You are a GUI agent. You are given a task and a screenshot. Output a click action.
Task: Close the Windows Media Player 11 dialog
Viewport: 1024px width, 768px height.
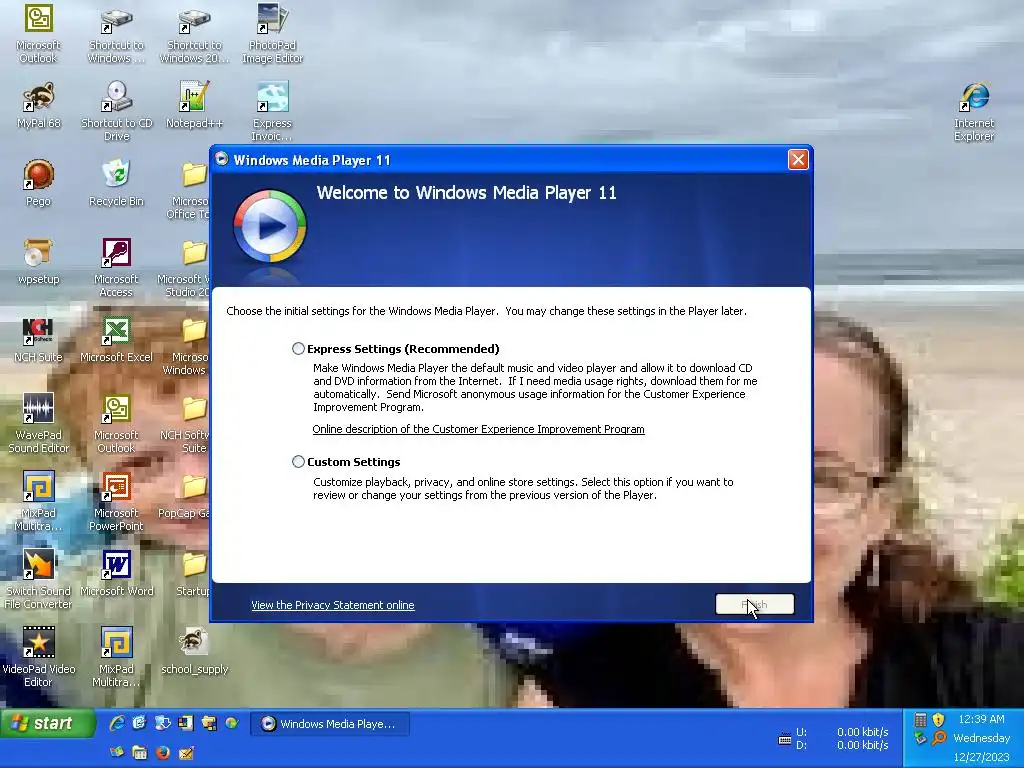798,159
